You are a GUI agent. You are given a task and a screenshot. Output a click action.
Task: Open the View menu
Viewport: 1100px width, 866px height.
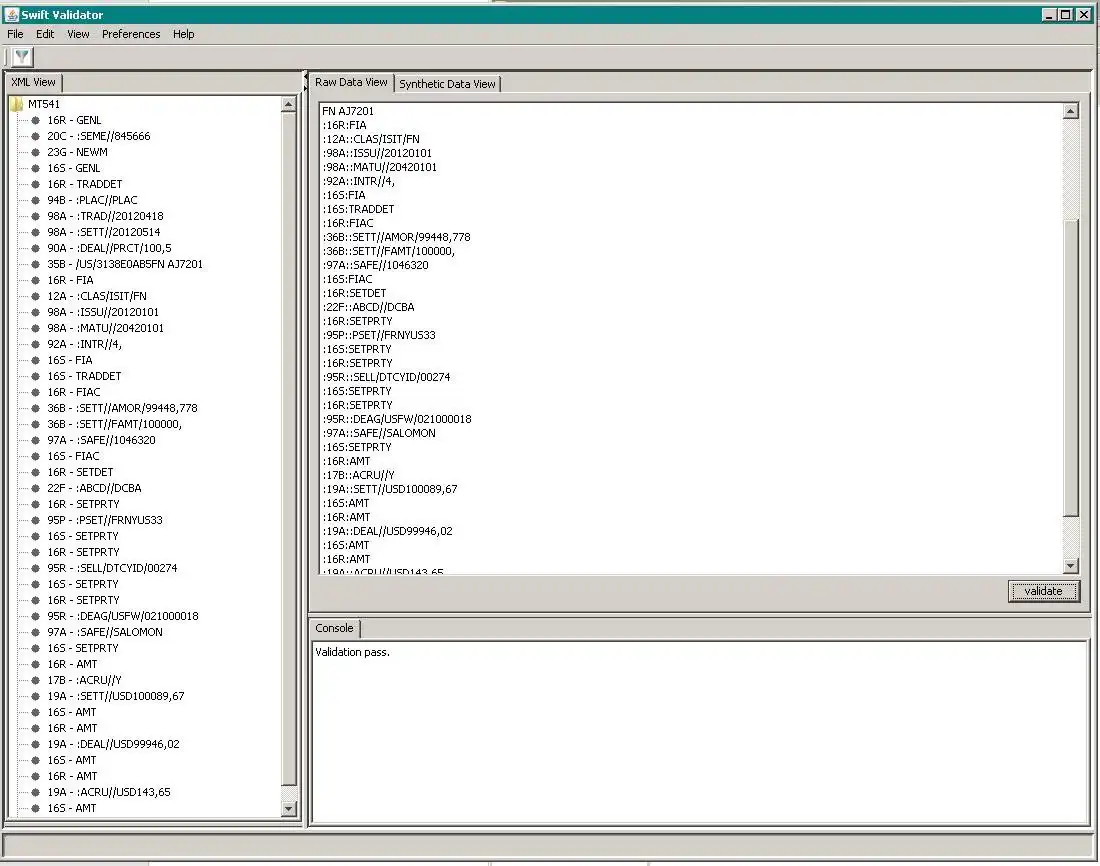tap(78, 34)
